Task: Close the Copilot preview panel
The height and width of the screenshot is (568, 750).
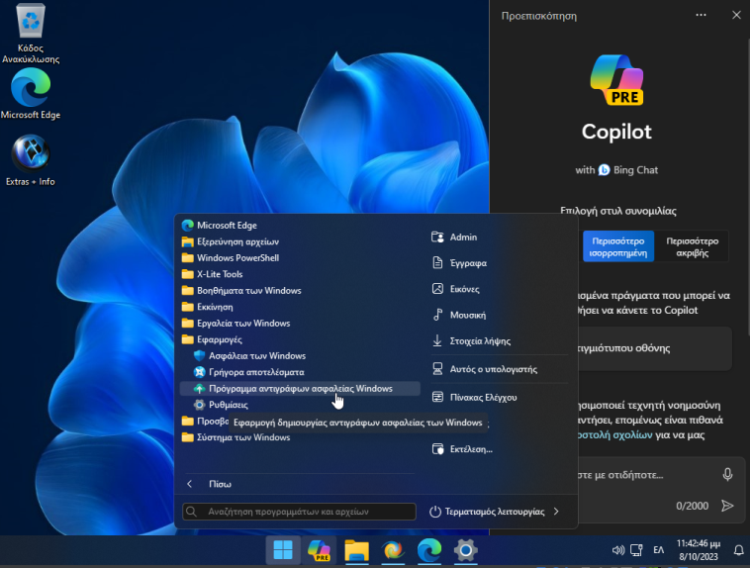Action: point(736,15)
